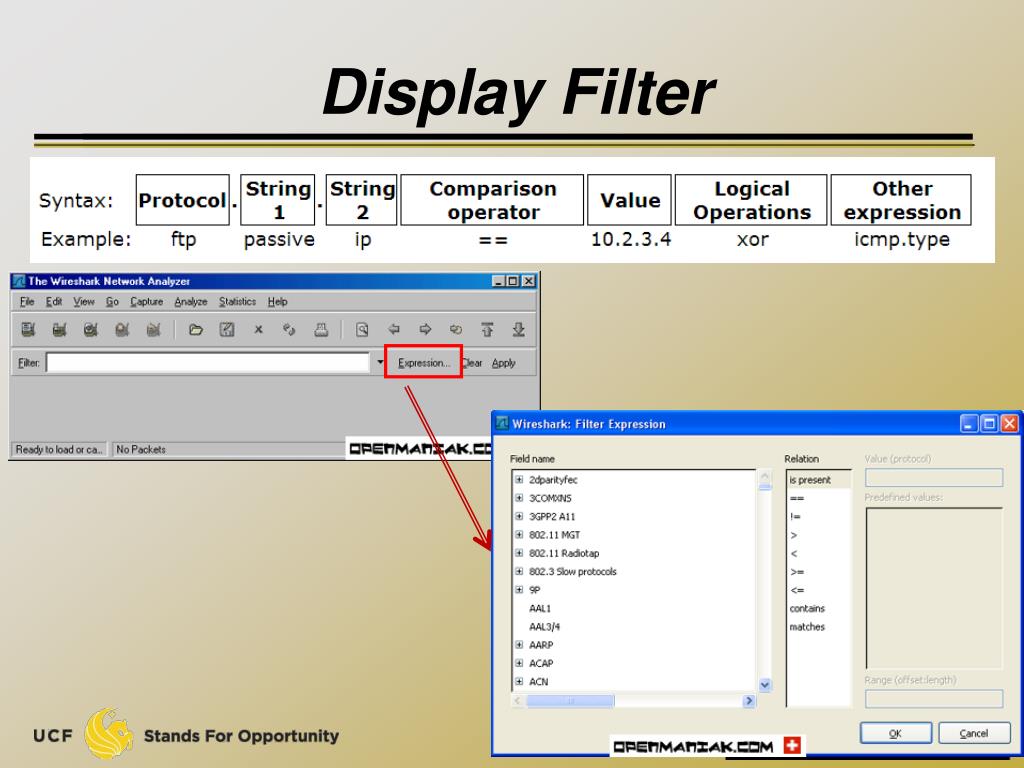Click the List capture interfaces toolbar icon
The width and height of the screenshot is (1024, 768).
click(x=28, y=330)
